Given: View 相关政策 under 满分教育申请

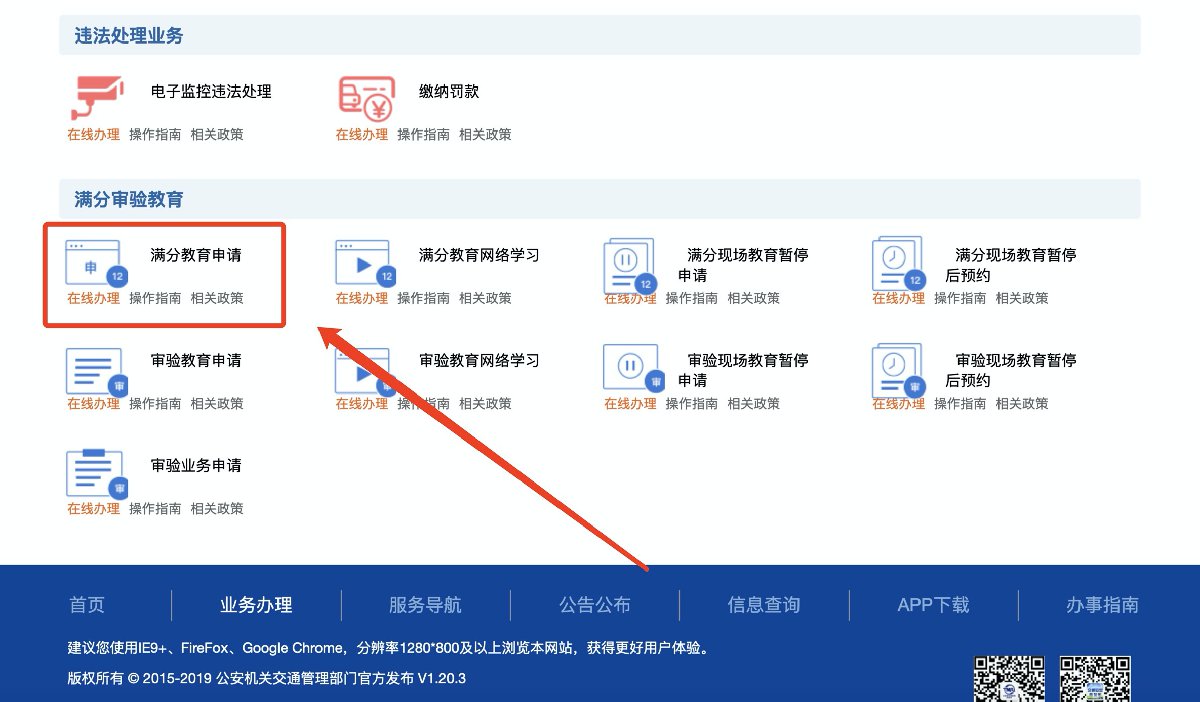Looking at the screenshot, I should click(x=217, y=298).
